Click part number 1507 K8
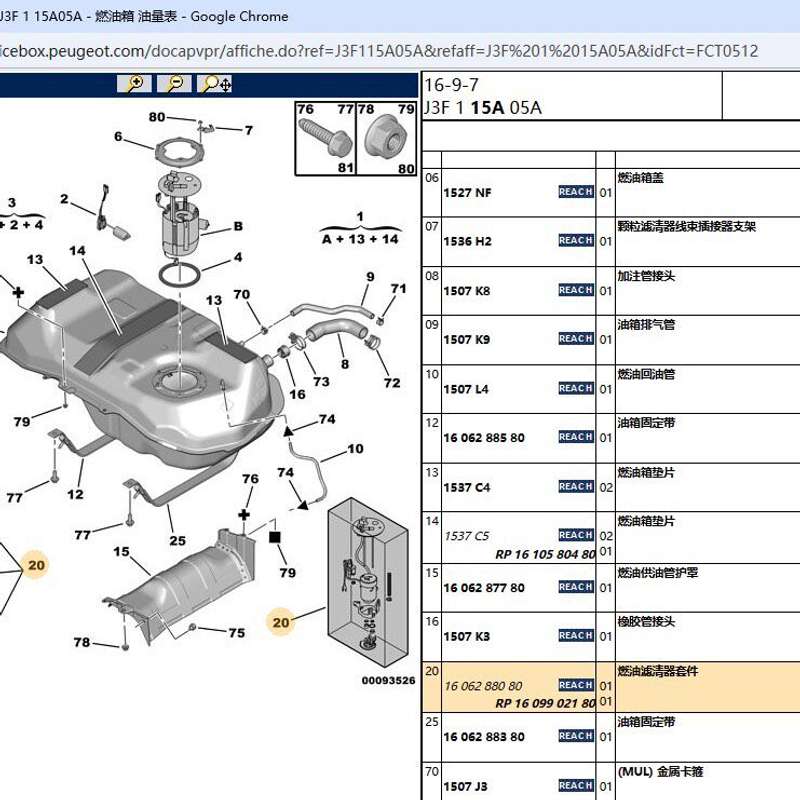 [467, 291]
